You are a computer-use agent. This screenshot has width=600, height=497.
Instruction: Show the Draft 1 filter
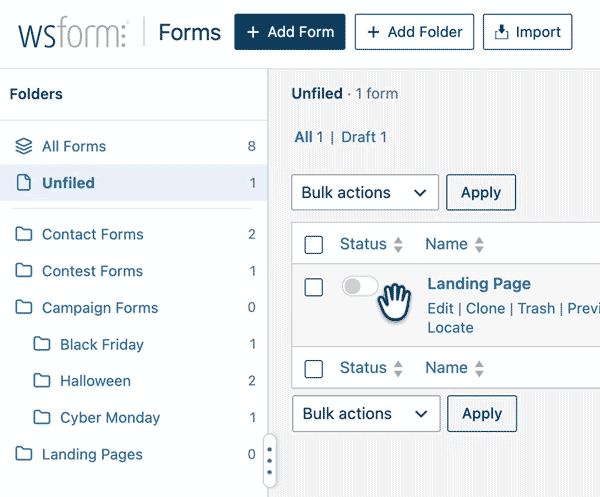(x=364, y=137)
